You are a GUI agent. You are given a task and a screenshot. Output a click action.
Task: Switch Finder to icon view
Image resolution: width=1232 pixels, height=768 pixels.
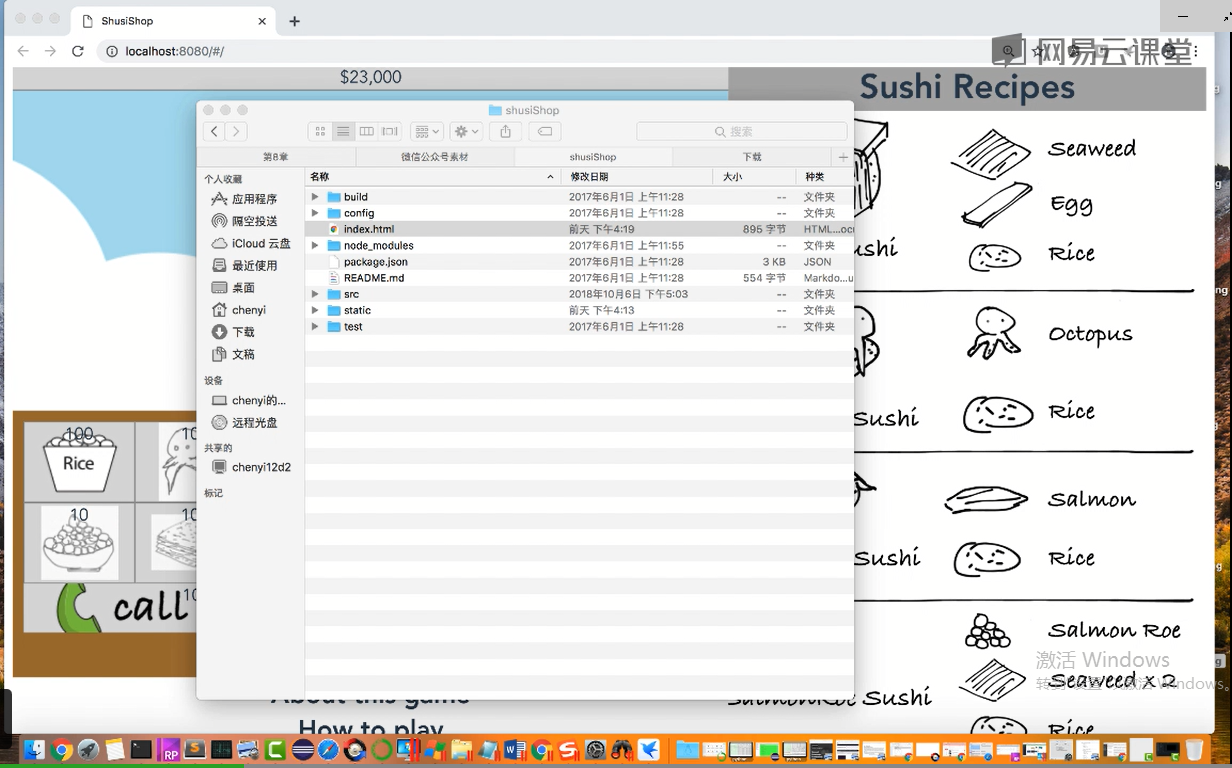pyautogui.click(x=320, y=132)
